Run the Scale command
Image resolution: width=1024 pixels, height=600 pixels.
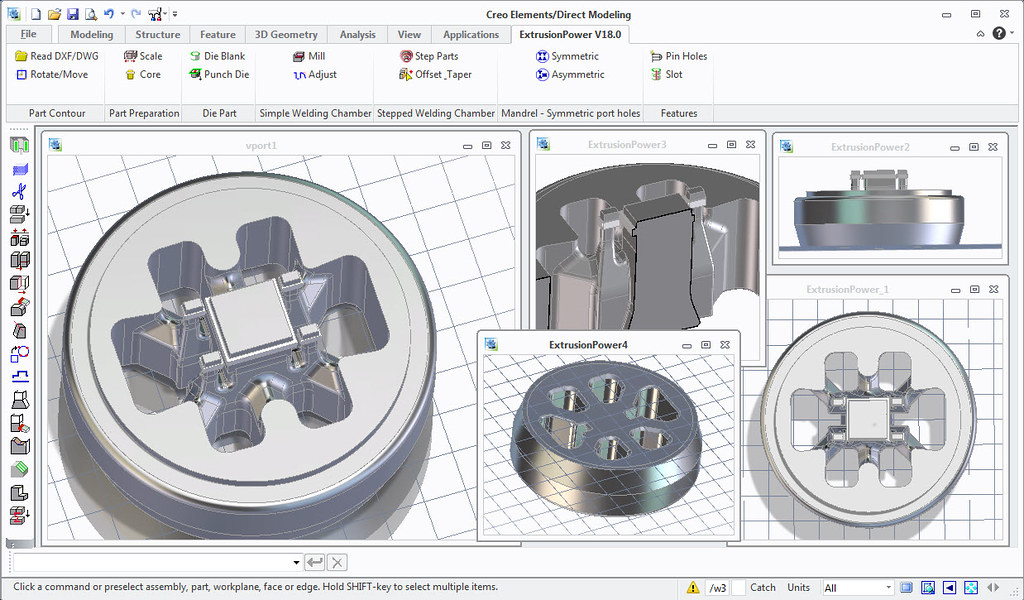click(x=143, y=56)
